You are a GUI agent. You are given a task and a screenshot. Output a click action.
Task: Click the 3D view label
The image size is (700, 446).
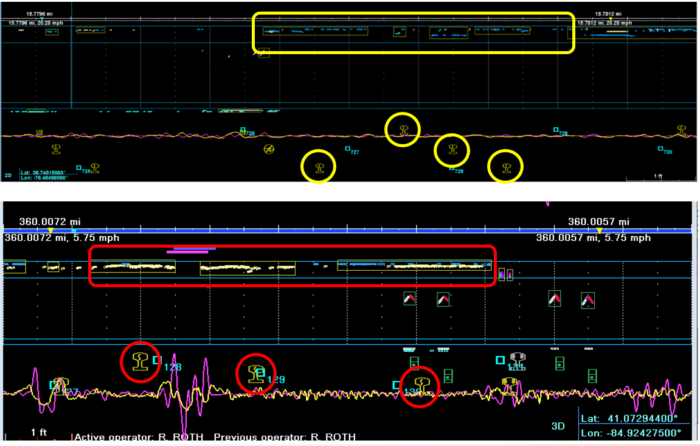point(558,426)
